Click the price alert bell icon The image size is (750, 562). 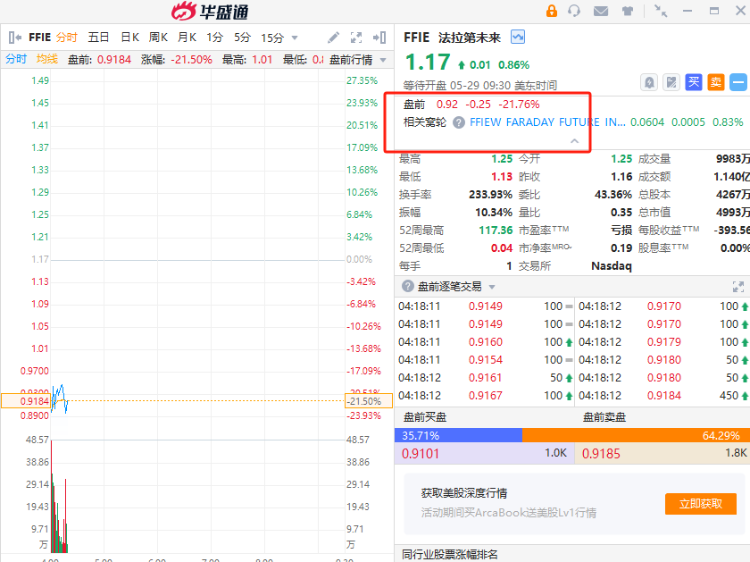tap(649, 82)
